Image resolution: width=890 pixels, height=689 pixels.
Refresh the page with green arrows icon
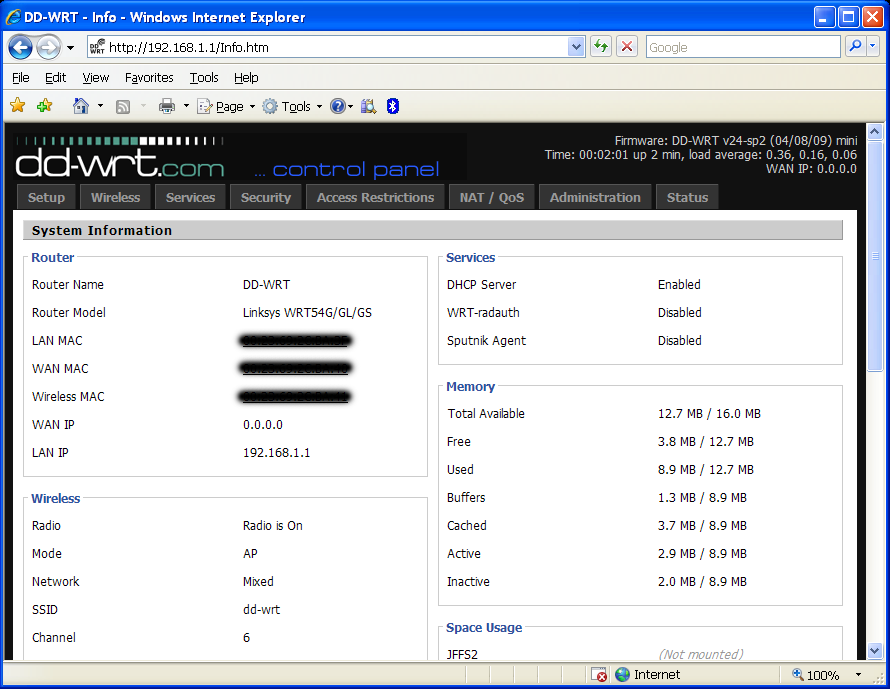click(601, 47)
